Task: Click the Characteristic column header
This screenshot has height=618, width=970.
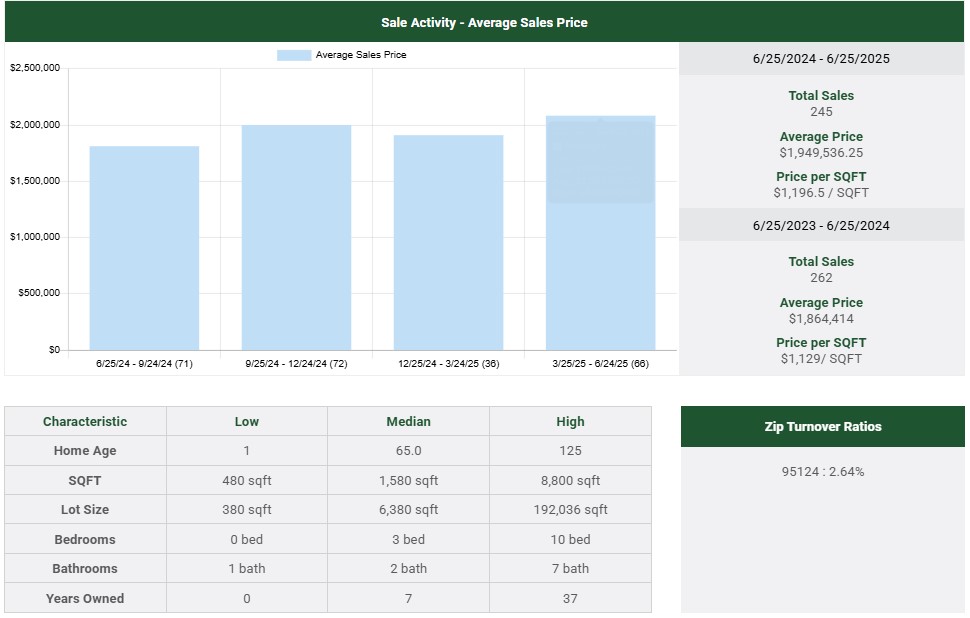Action: [85, 421]
